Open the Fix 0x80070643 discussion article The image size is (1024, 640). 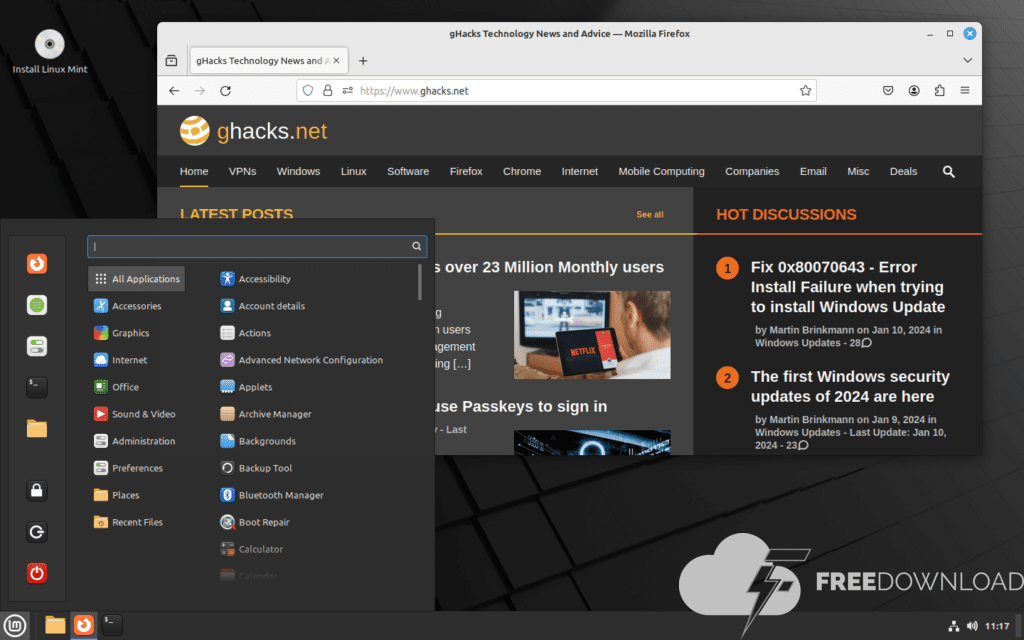pyautogui.click(x=847, y=287)
